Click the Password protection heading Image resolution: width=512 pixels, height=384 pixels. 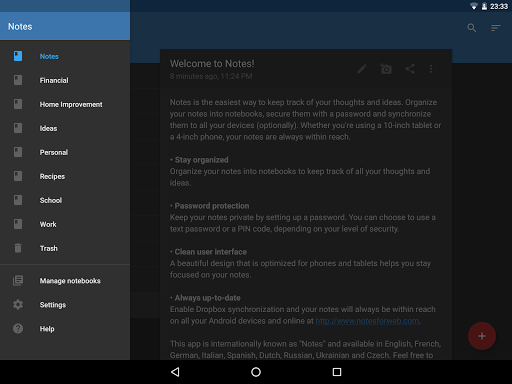point(212,206)
